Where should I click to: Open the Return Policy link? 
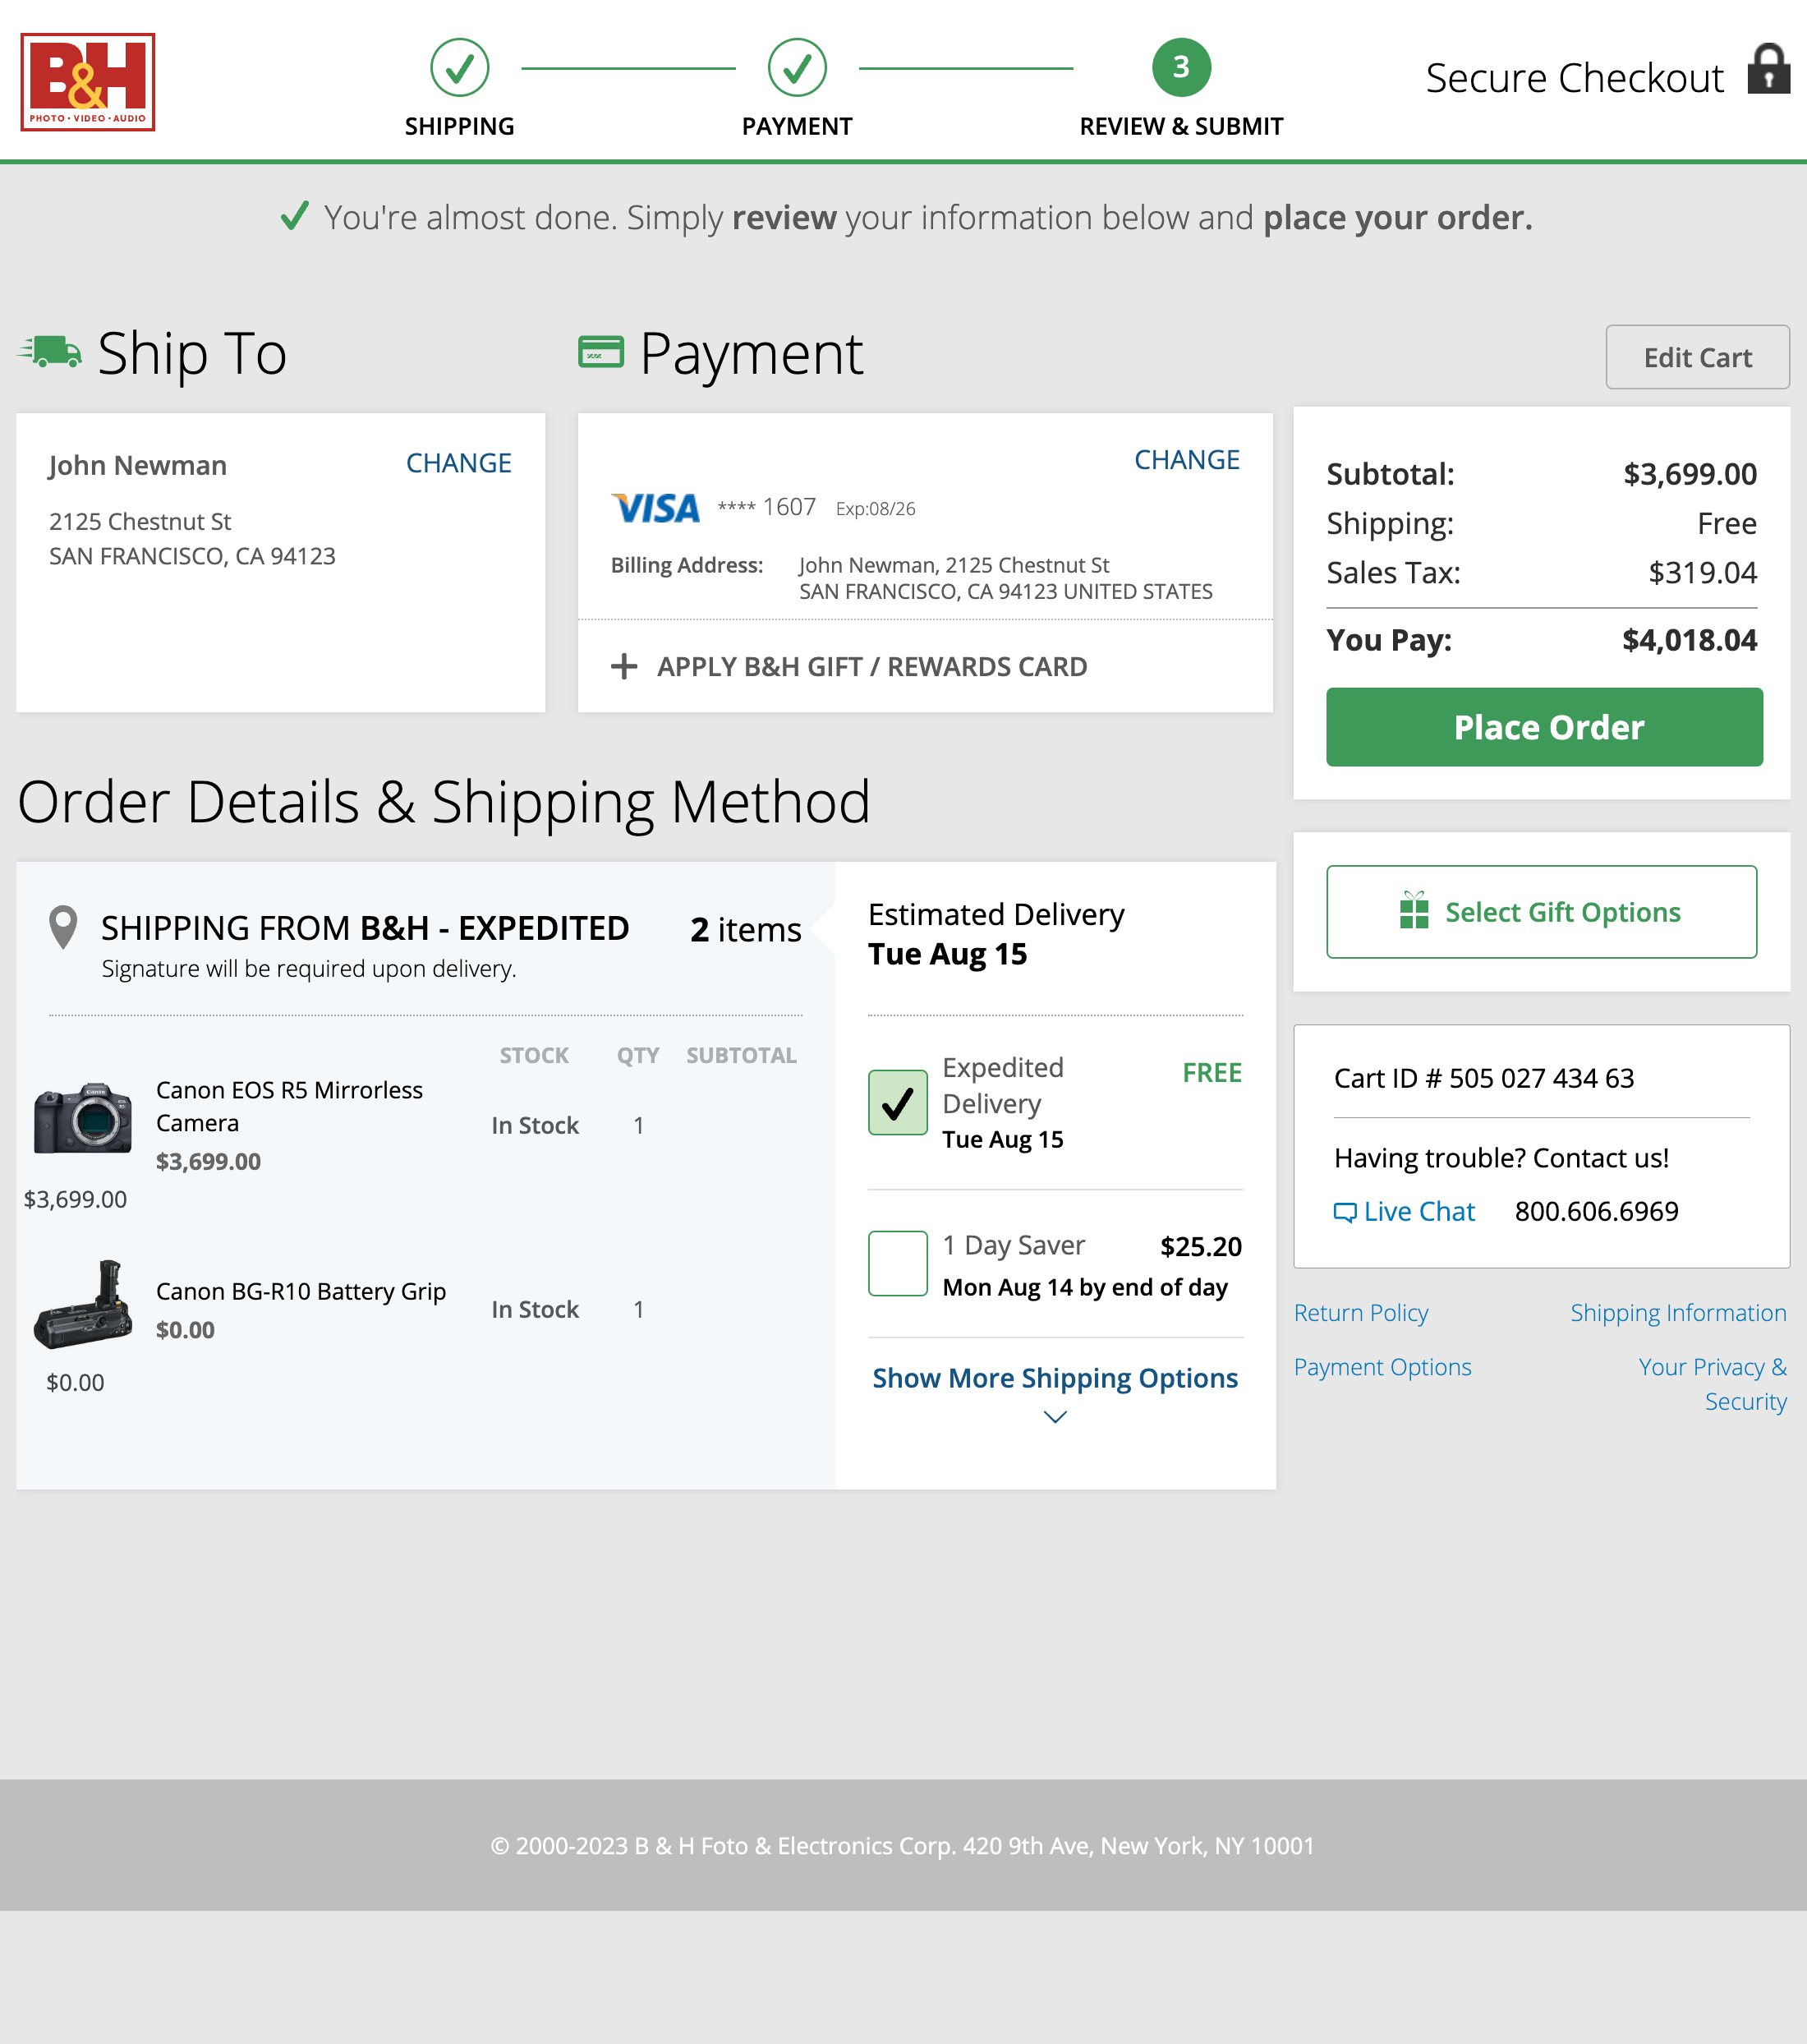point(1361,1312)
